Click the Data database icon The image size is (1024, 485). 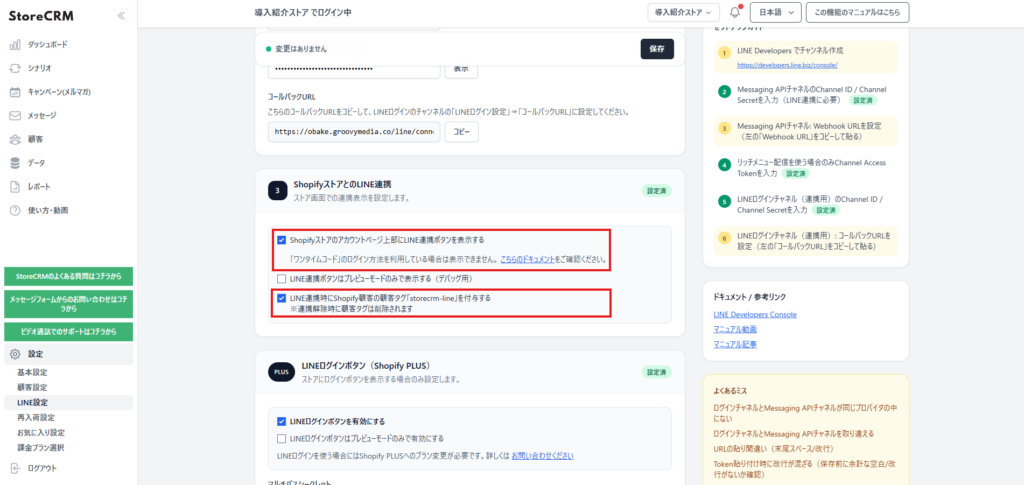[15, 163]
